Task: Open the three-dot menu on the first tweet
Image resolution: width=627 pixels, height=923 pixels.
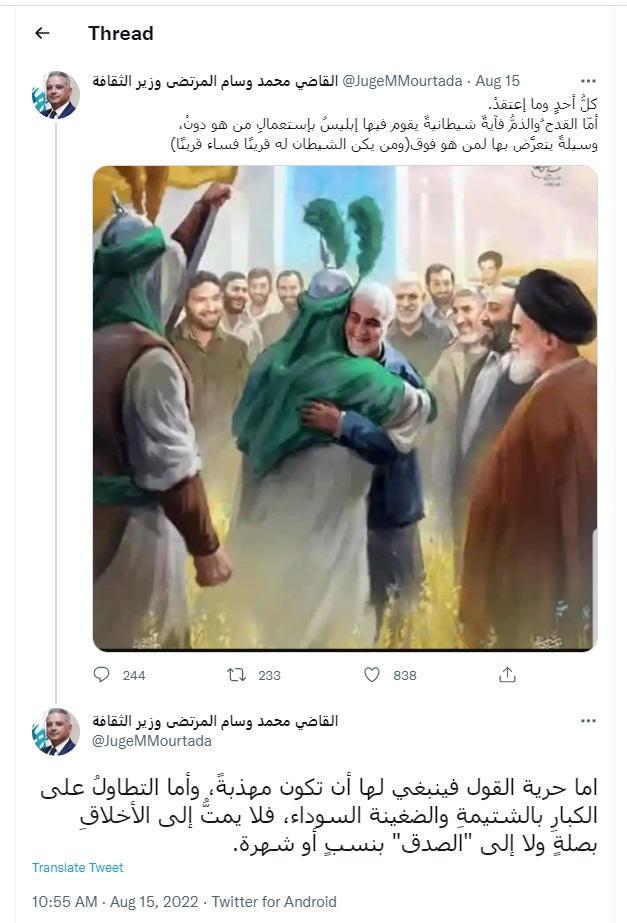Action: tap(588, 81)
